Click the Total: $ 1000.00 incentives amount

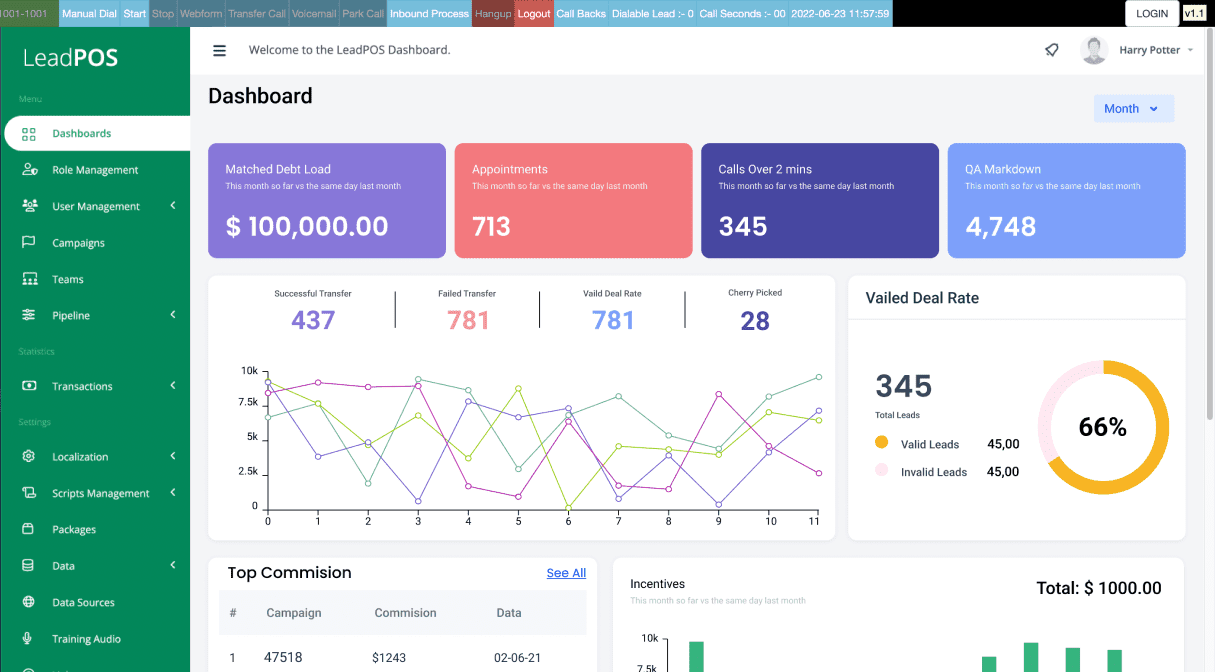[1099, 589]
